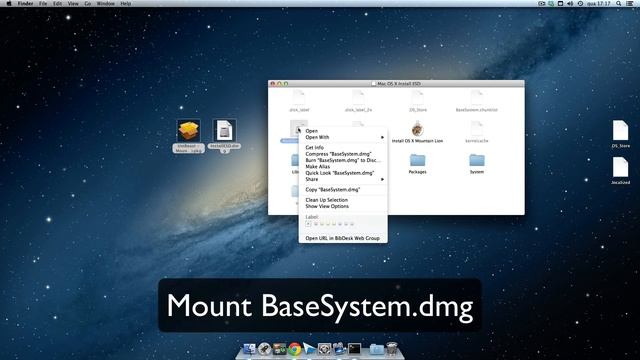This screenshot has width=640, height=360.
Task: Click the Mac OS X Install ESD title
Action: coord(399,83)
